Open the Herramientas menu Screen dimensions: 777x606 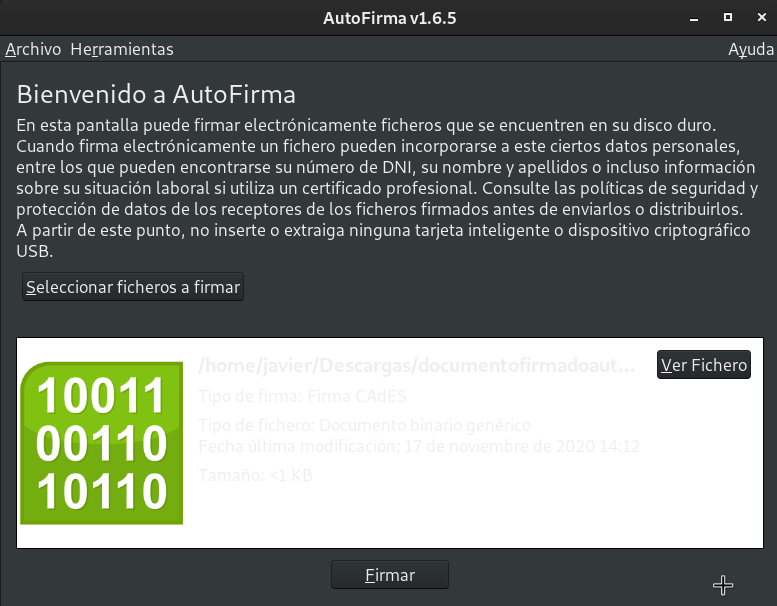click(x=122, y=50)
